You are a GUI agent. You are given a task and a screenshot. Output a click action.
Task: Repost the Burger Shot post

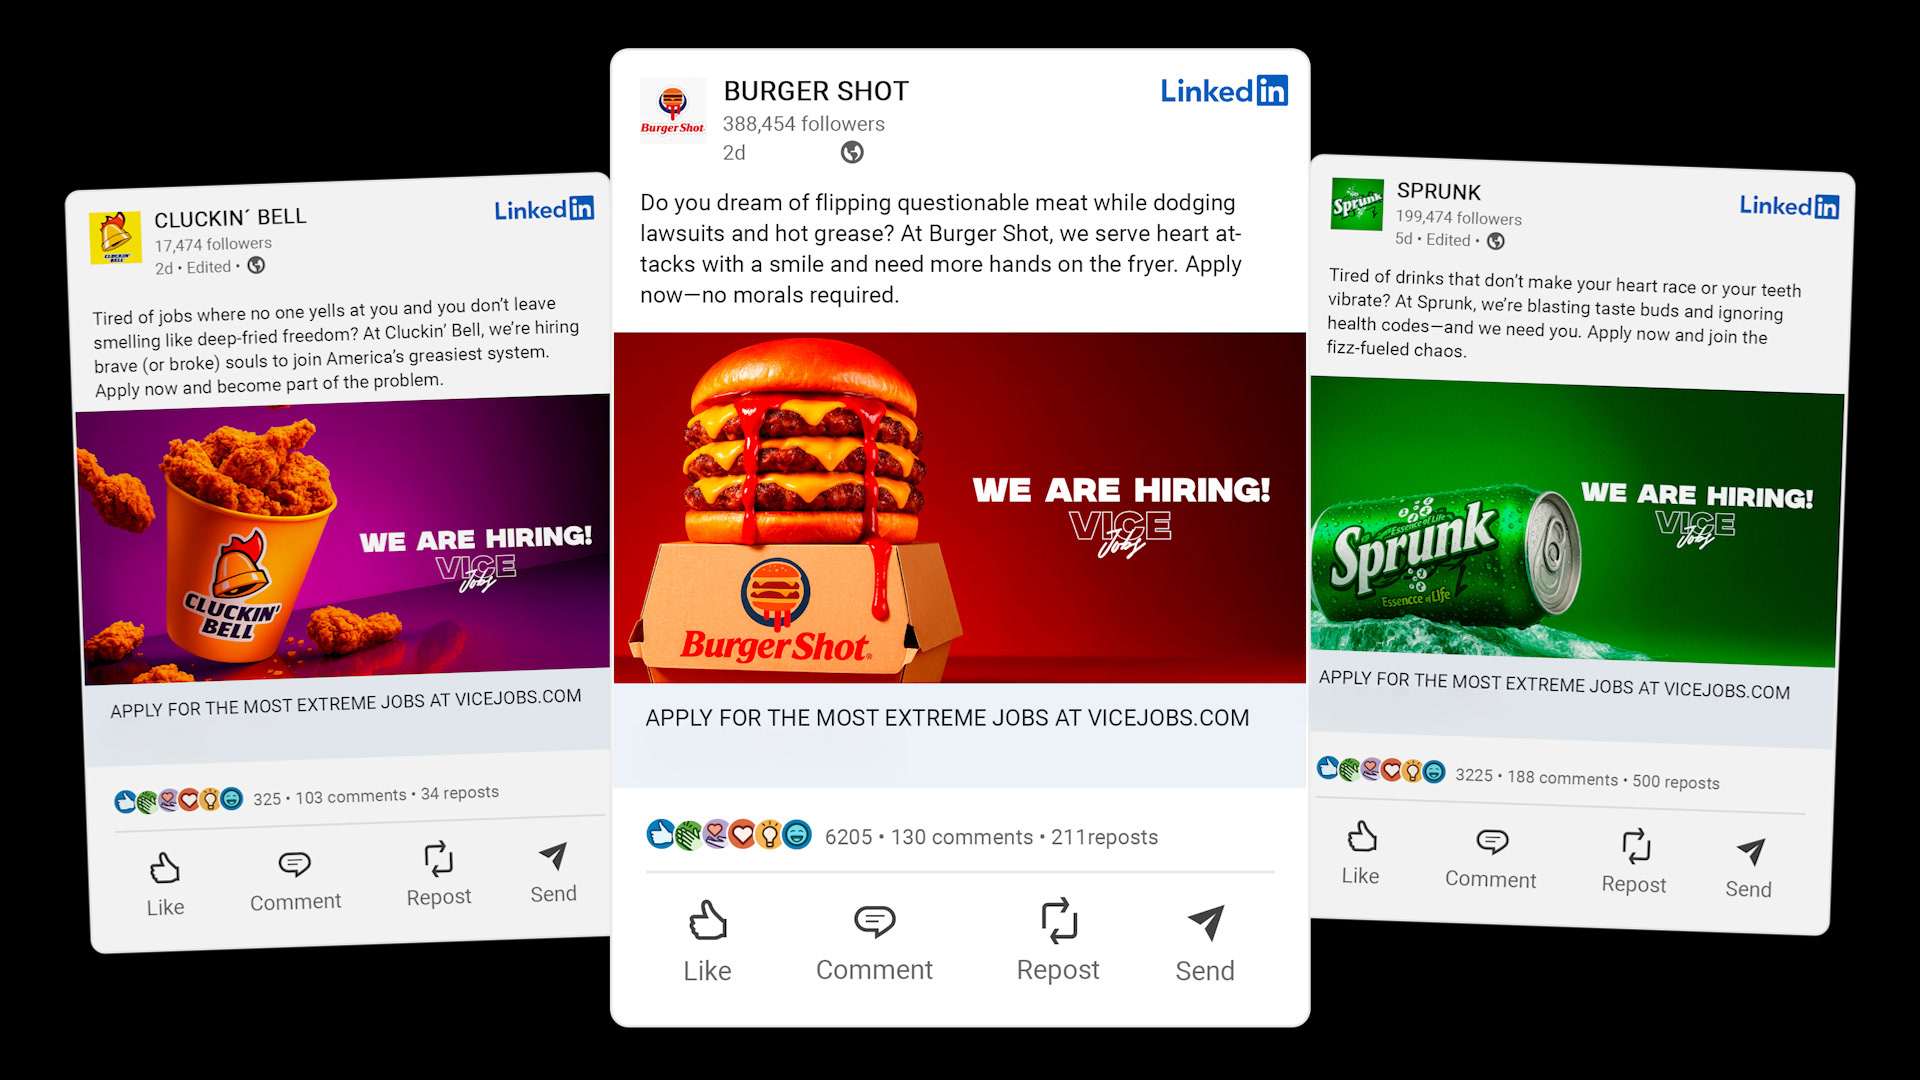point(1058,940)
